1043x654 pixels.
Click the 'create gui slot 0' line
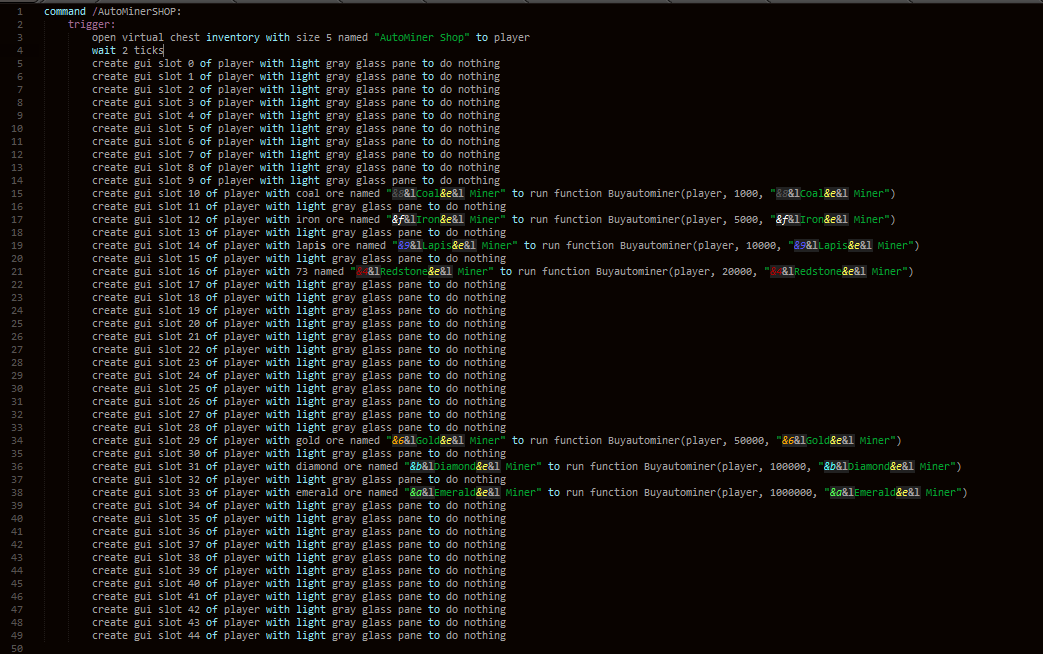[x=296, y=63]
